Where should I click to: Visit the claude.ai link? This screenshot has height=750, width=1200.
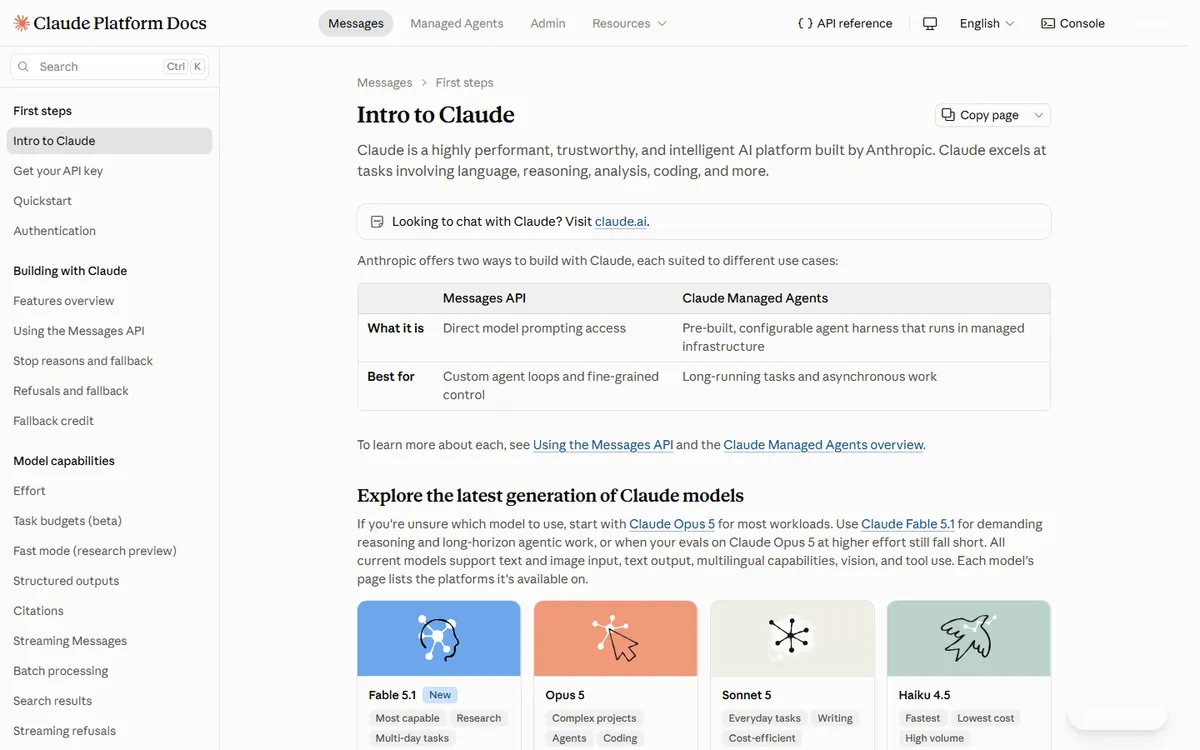point(621,222)
